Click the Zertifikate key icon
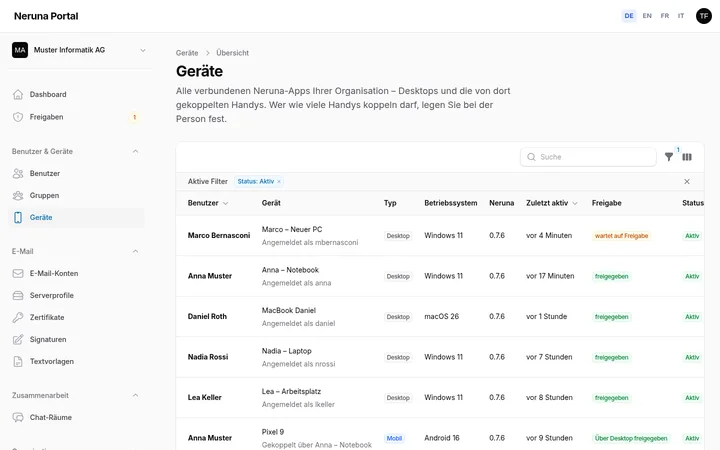Image resolution: width=720 pixels, height=450 pixels. pyautogui.click(x=18, y=318)
